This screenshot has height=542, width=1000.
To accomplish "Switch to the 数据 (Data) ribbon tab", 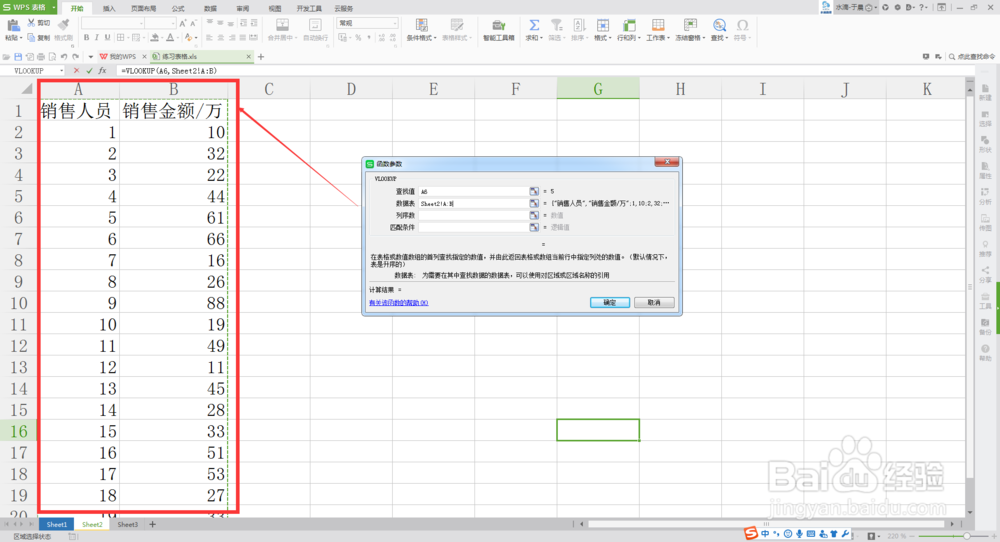I will (x=210, y=8).
